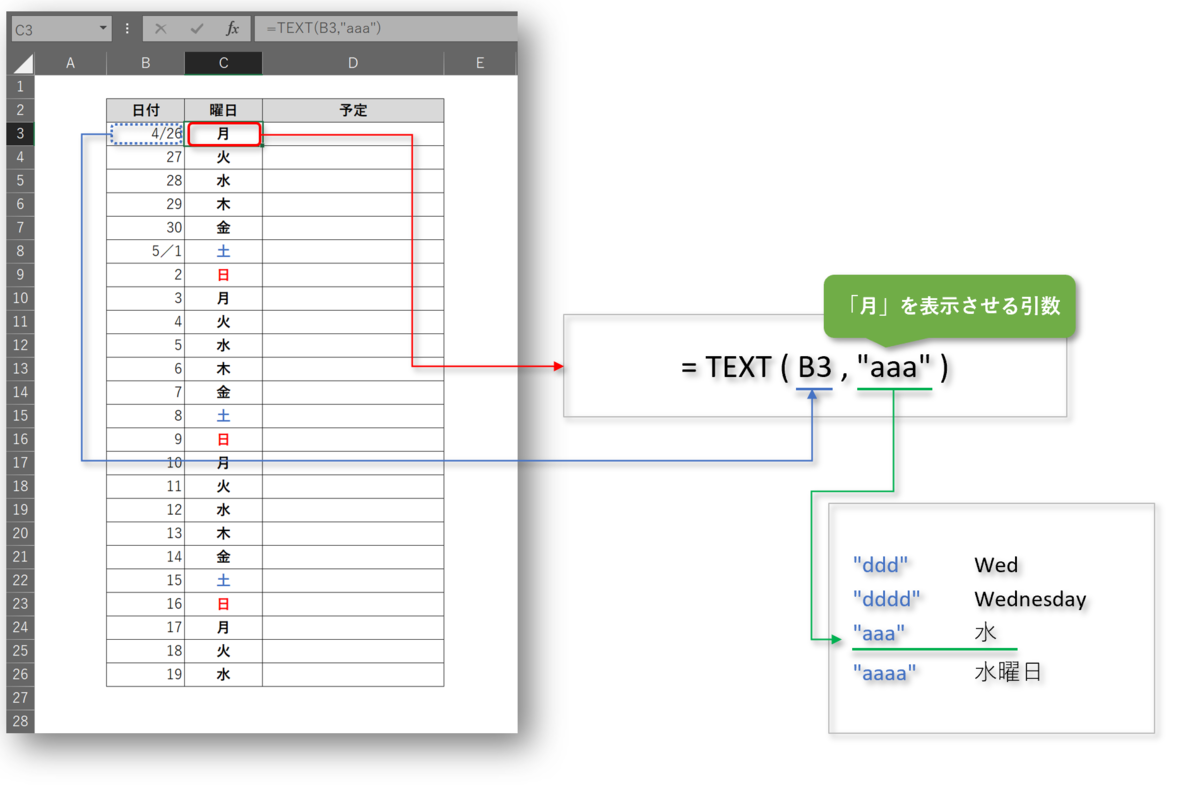Select the highlighted row 3 header
This screenshot has height=785, width=1200.
pyautogui.click(x=20, y=134)
